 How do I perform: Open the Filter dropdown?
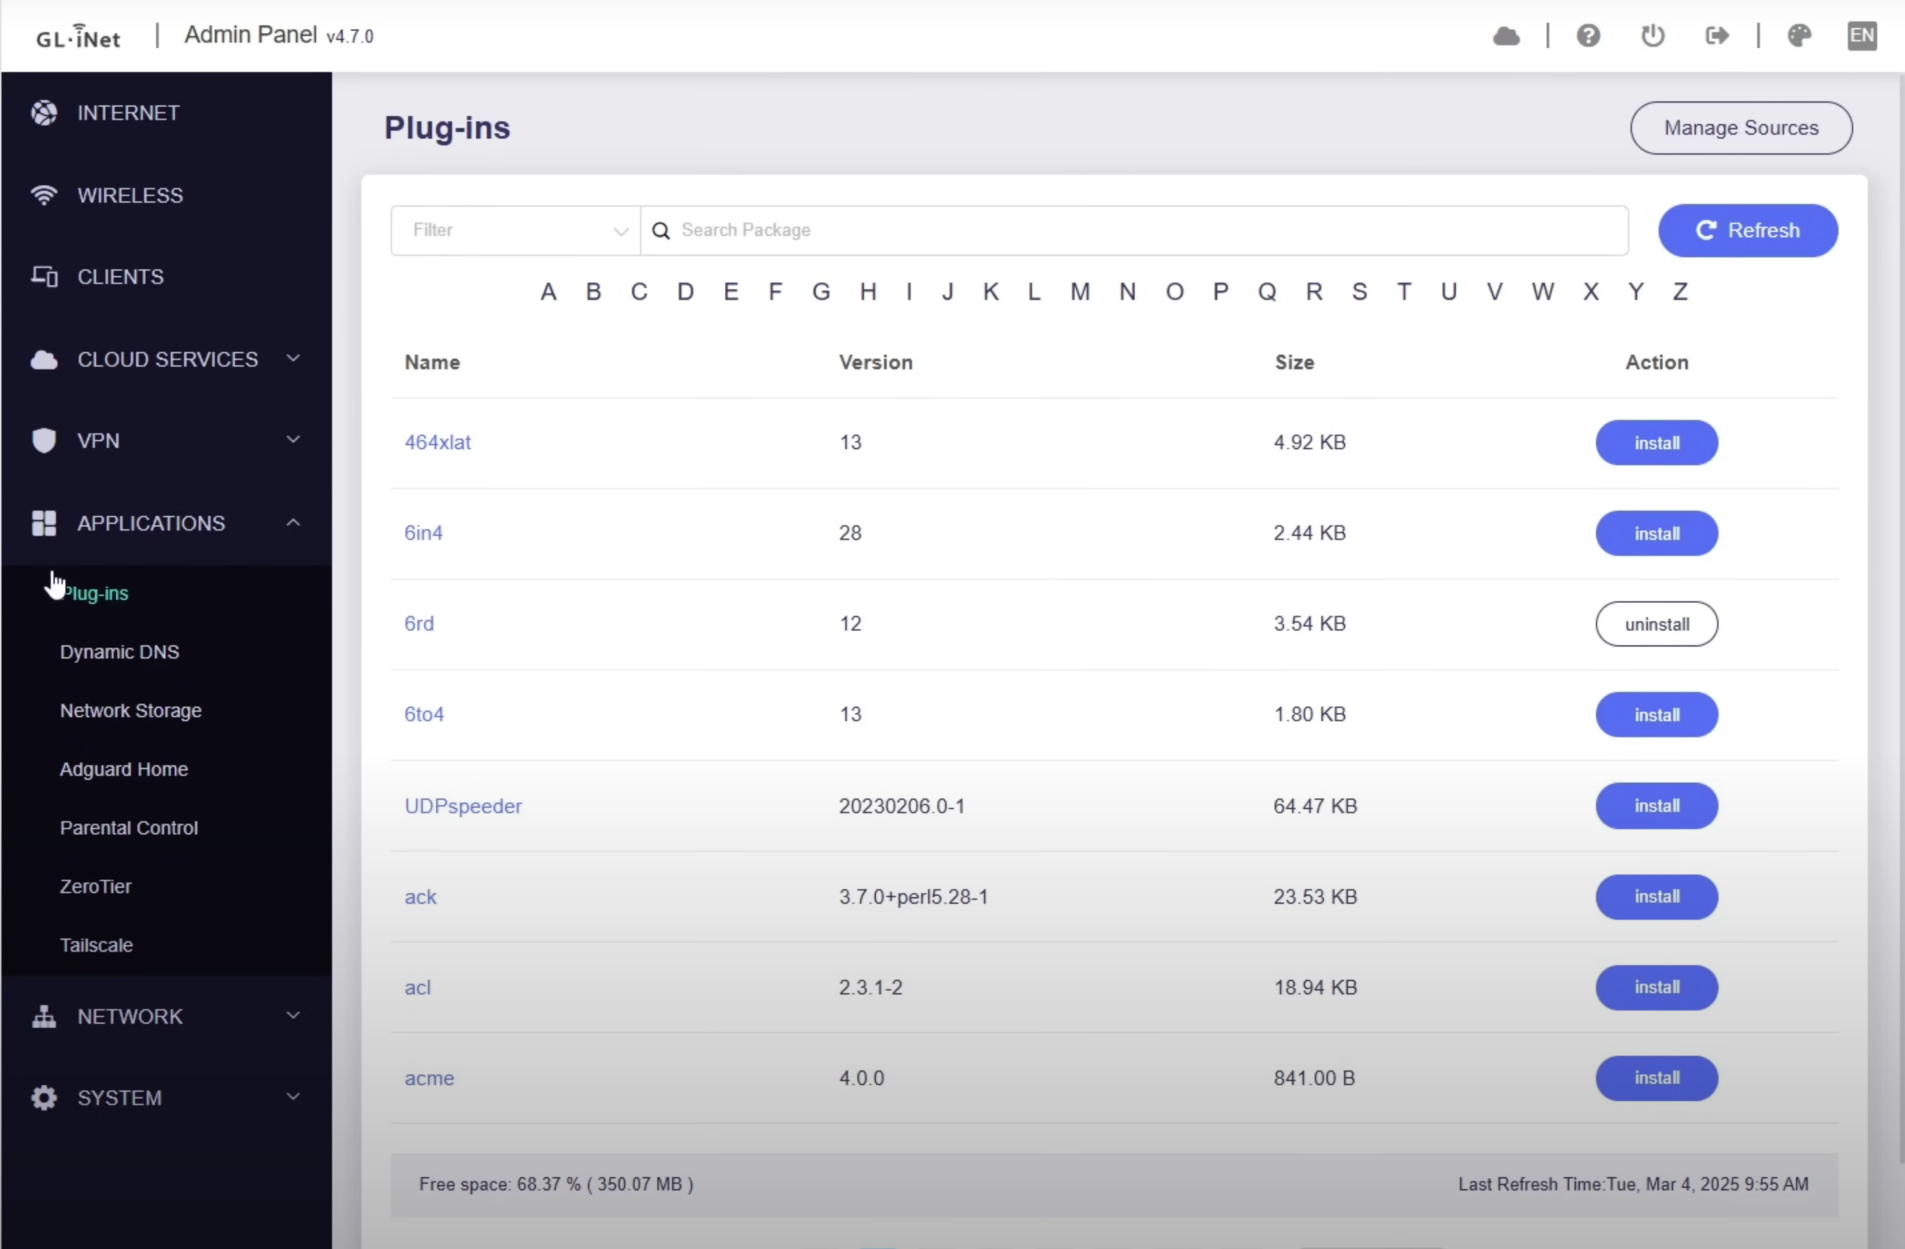click(516, 231)
